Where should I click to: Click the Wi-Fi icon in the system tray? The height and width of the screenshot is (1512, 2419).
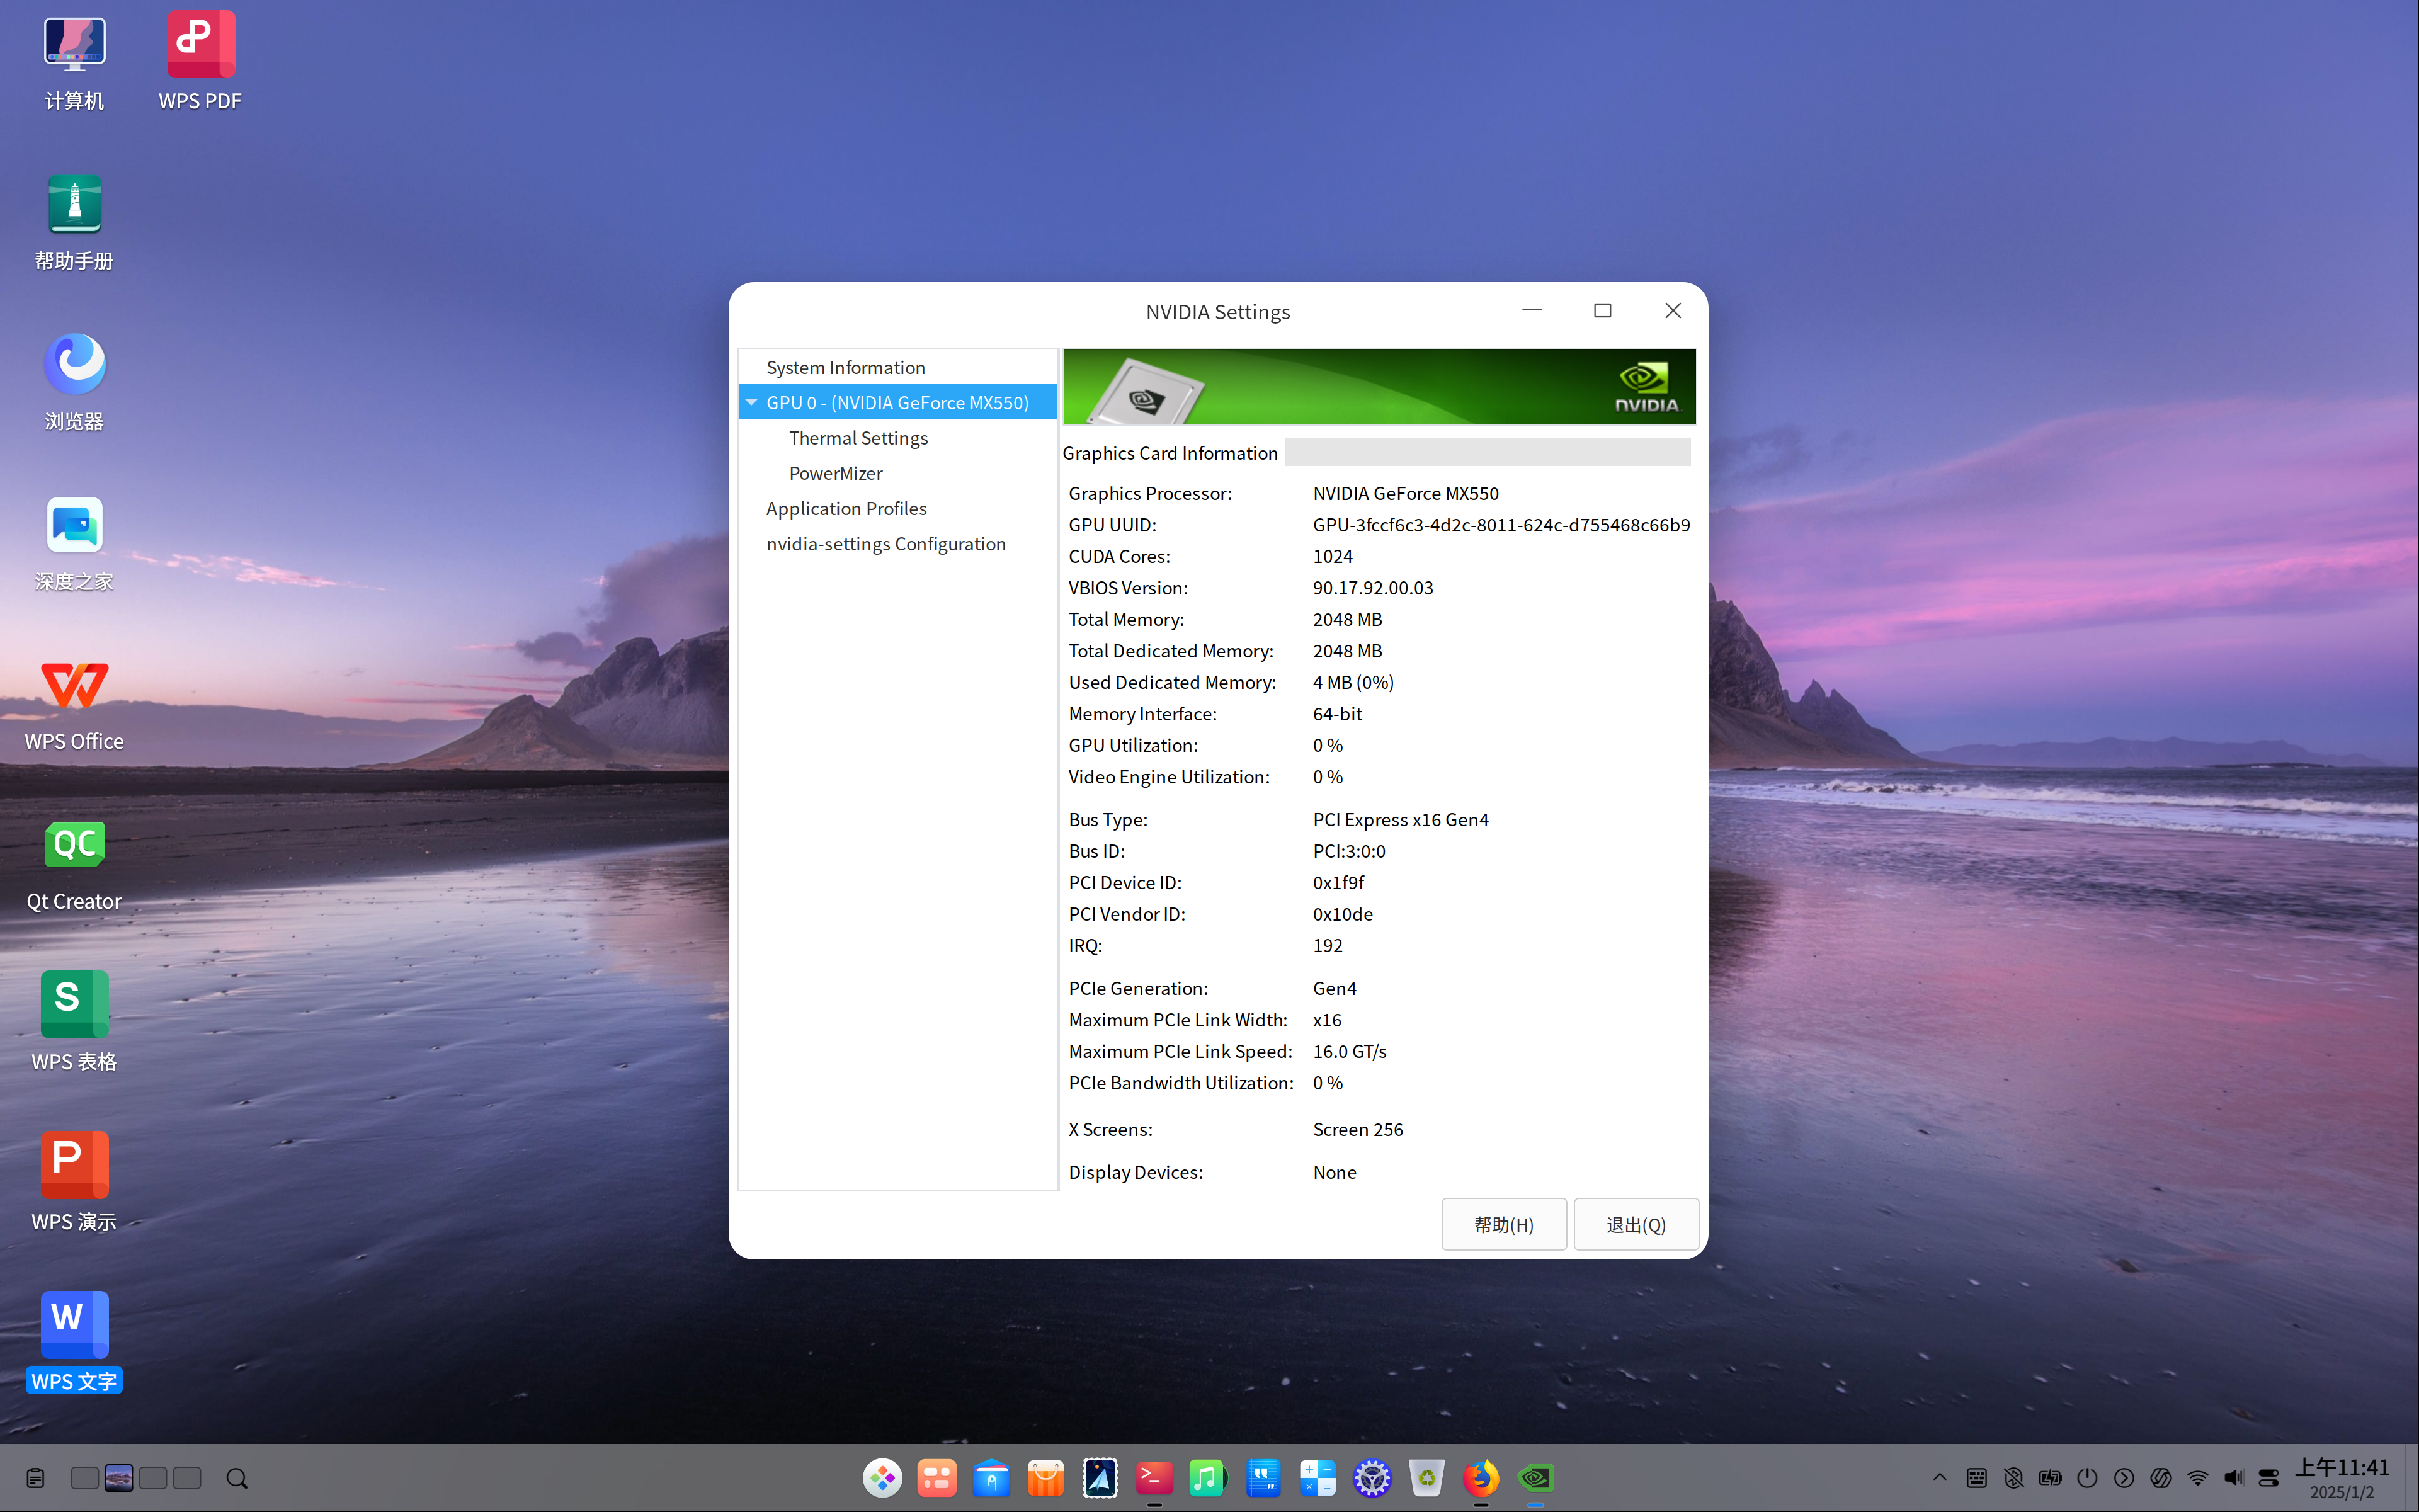2197,1477
